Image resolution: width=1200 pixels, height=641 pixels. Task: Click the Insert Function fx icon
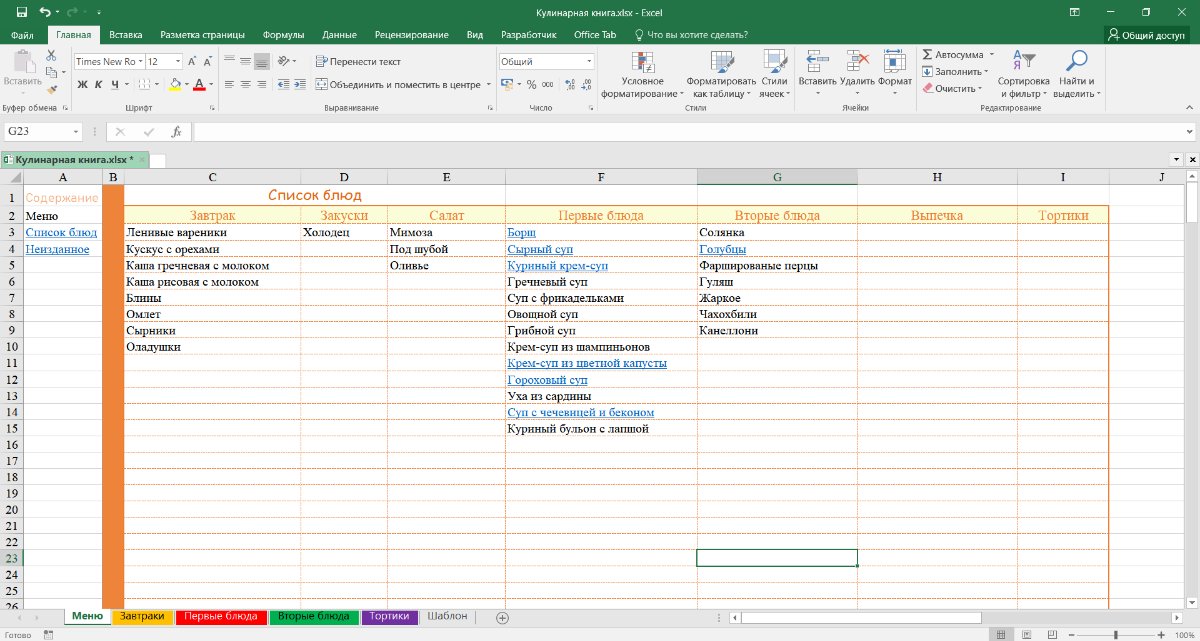tap(176, 132)
